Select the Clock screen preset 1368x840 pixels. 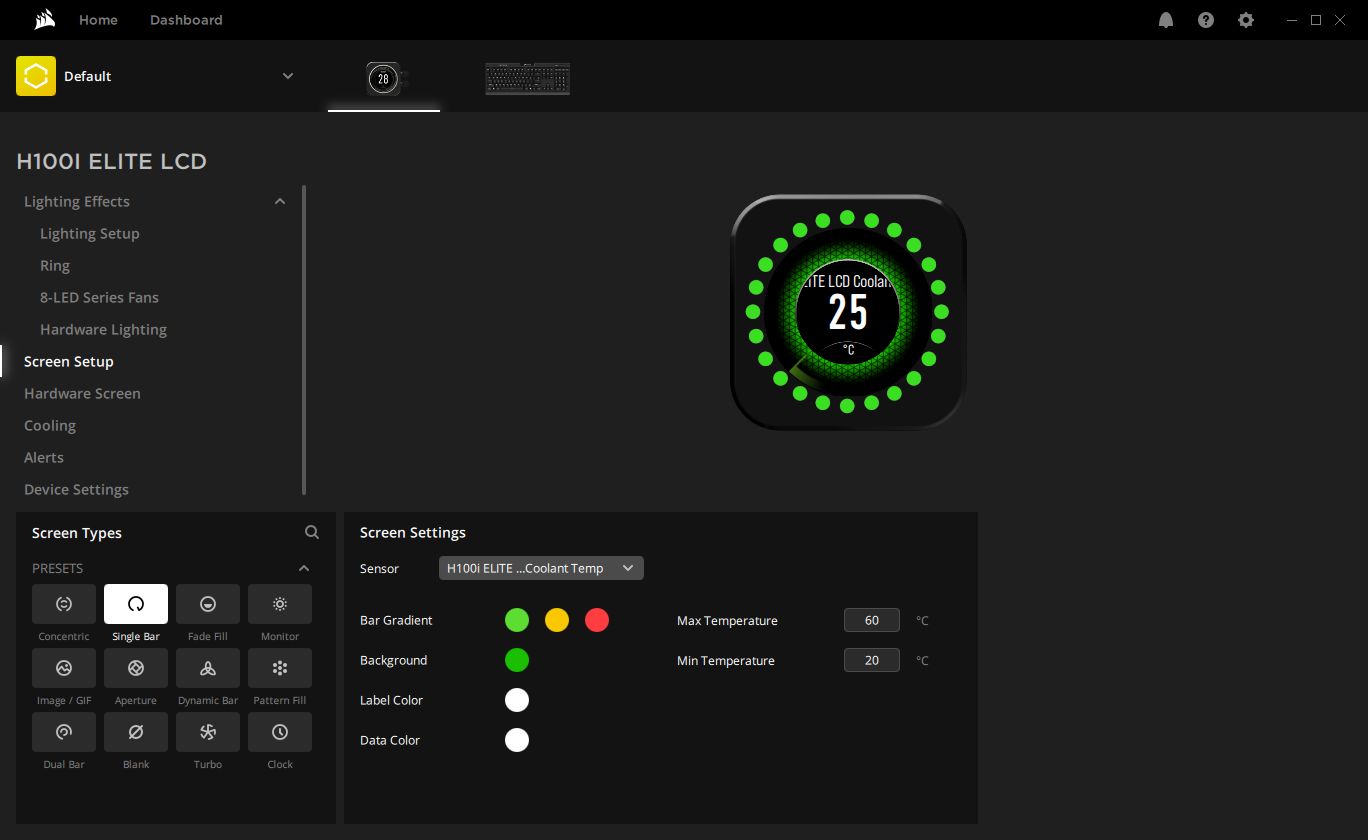280,732
